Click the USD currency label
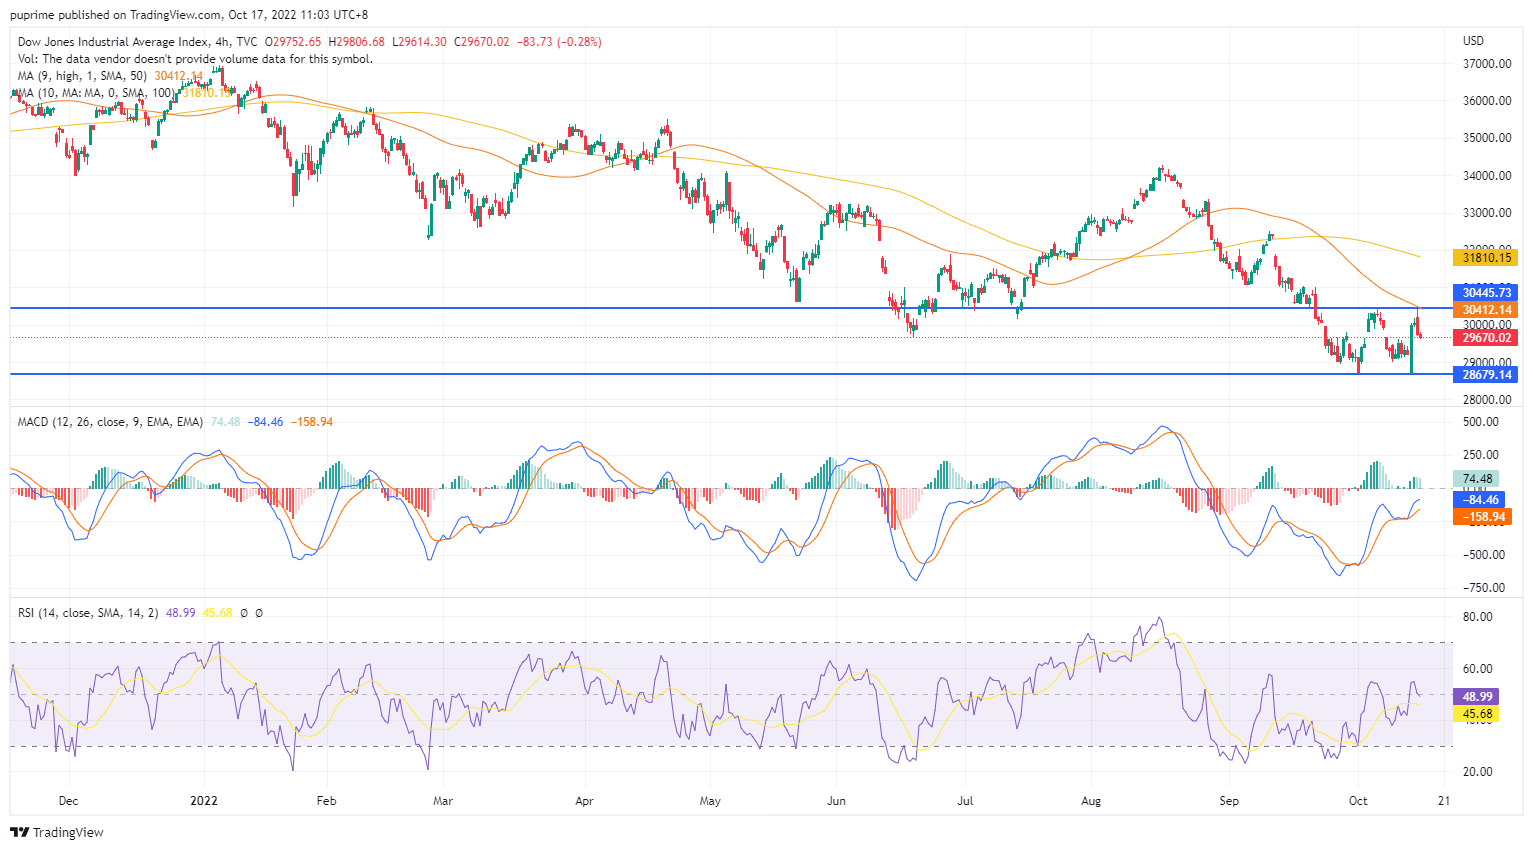The image size is (1533, 850). click(x=1473, y=41)
